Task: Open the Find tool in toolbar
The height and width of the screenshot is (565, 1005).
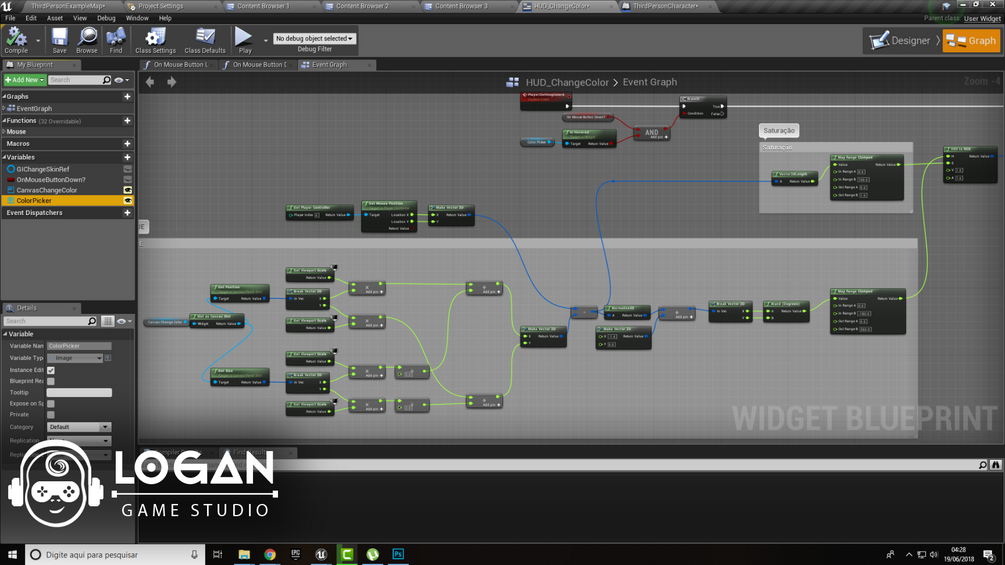Action: coord(115,40)
